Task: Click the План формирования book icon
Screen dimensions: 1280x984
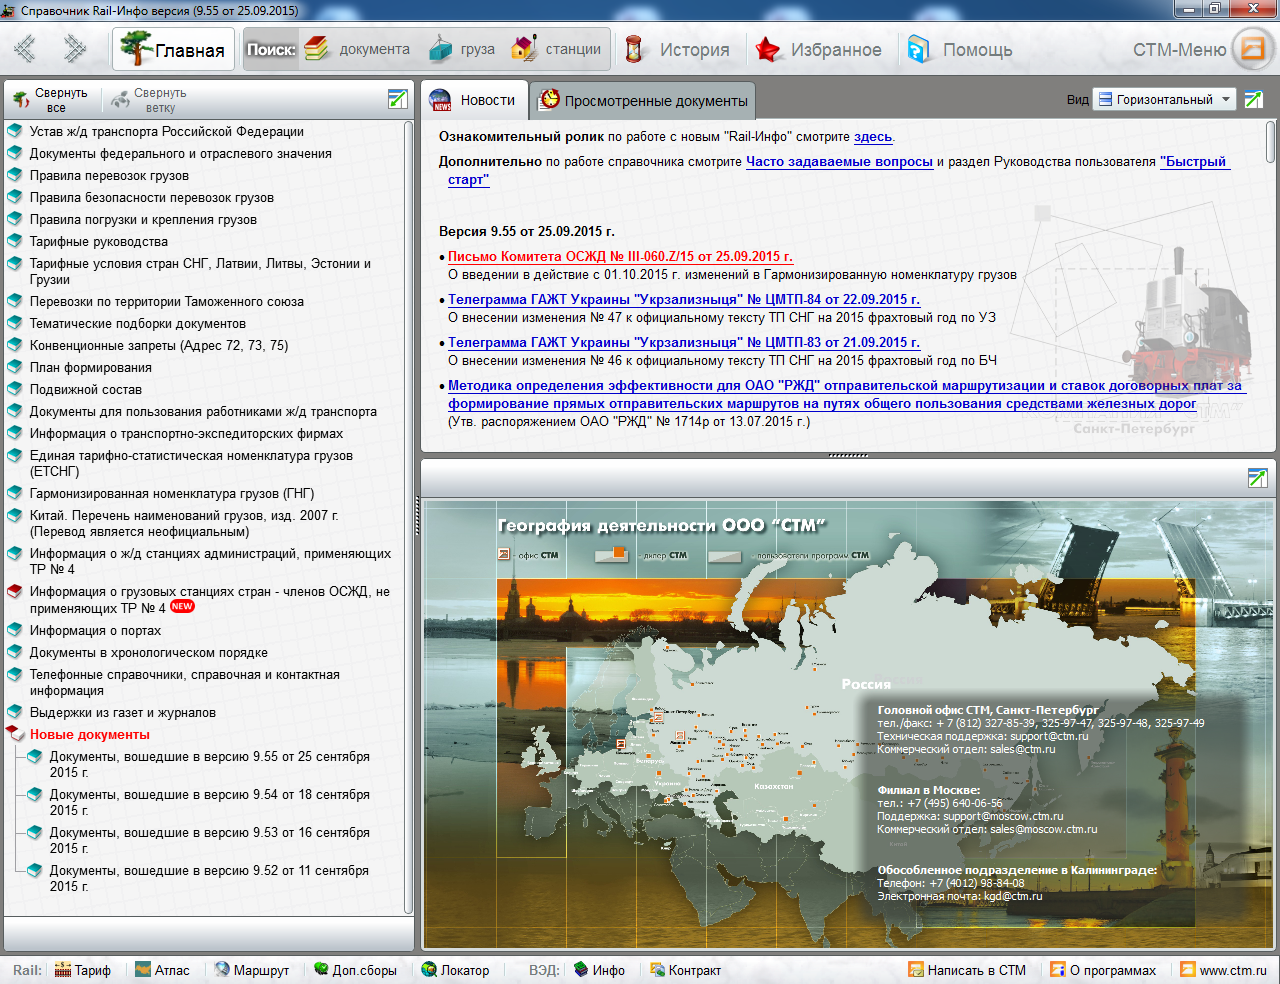Action: click(14, 367)
